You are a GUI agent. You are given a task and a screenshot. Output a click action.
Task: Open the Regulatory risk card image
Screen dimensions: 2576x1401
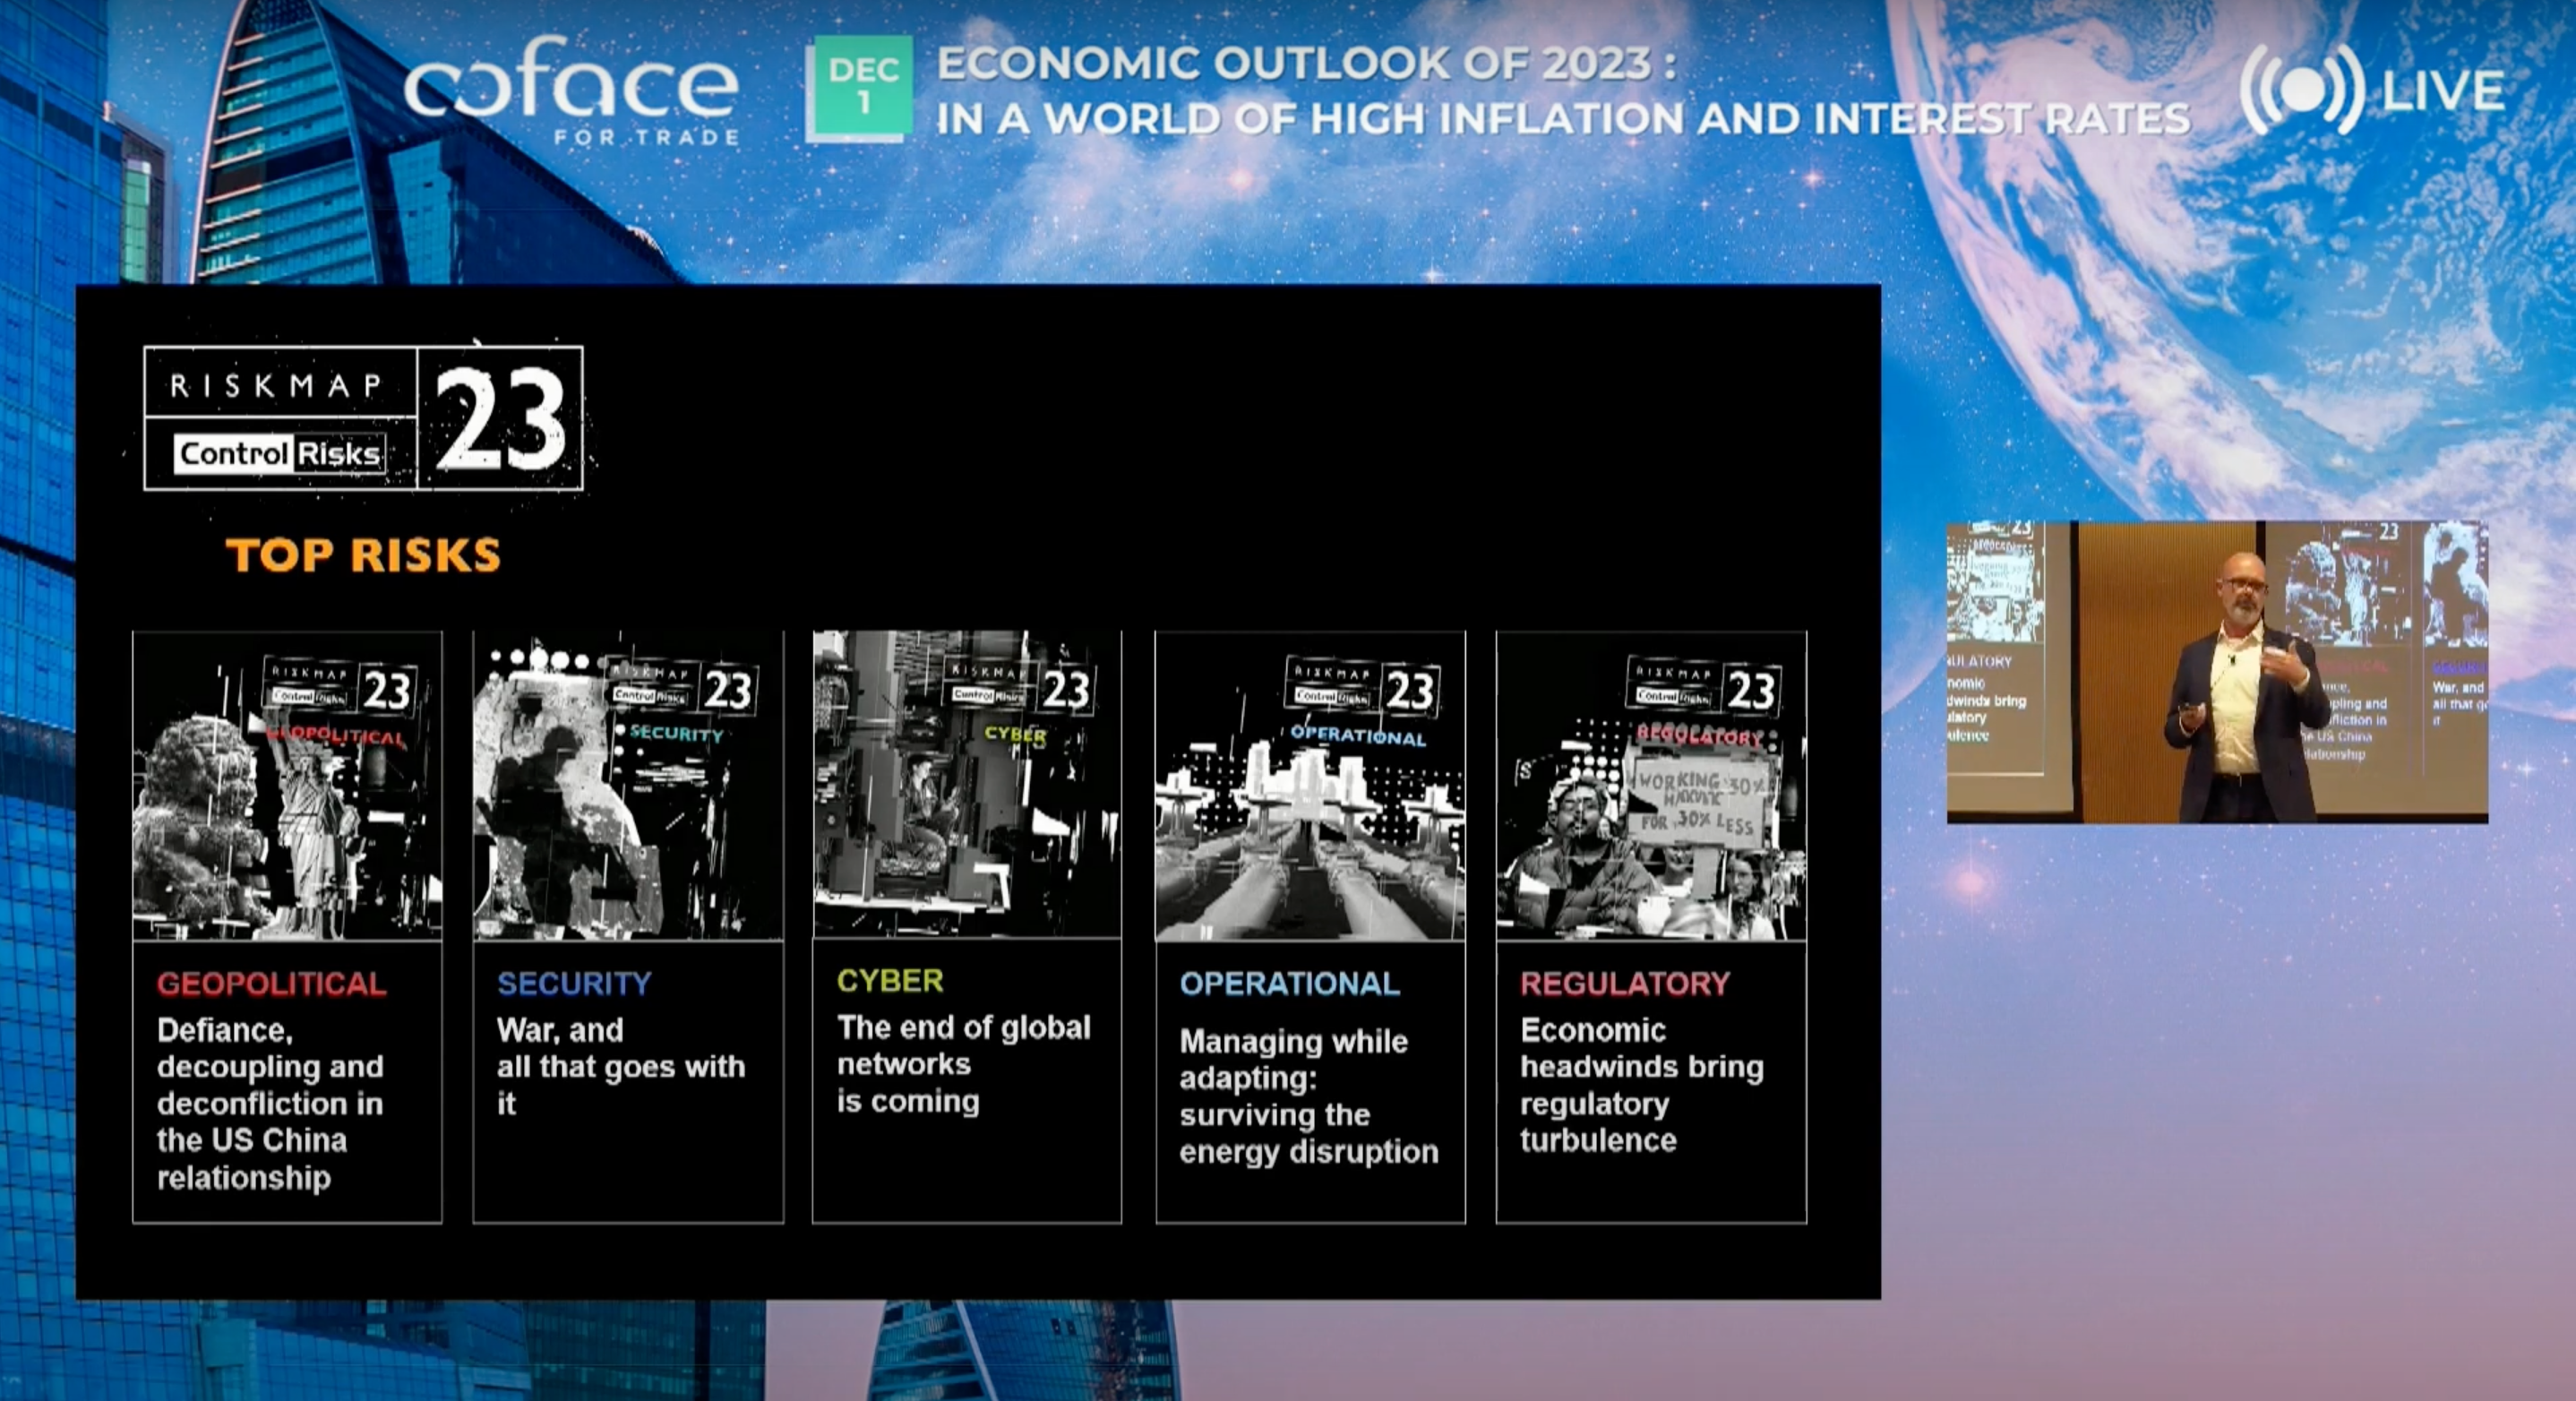1651,785
